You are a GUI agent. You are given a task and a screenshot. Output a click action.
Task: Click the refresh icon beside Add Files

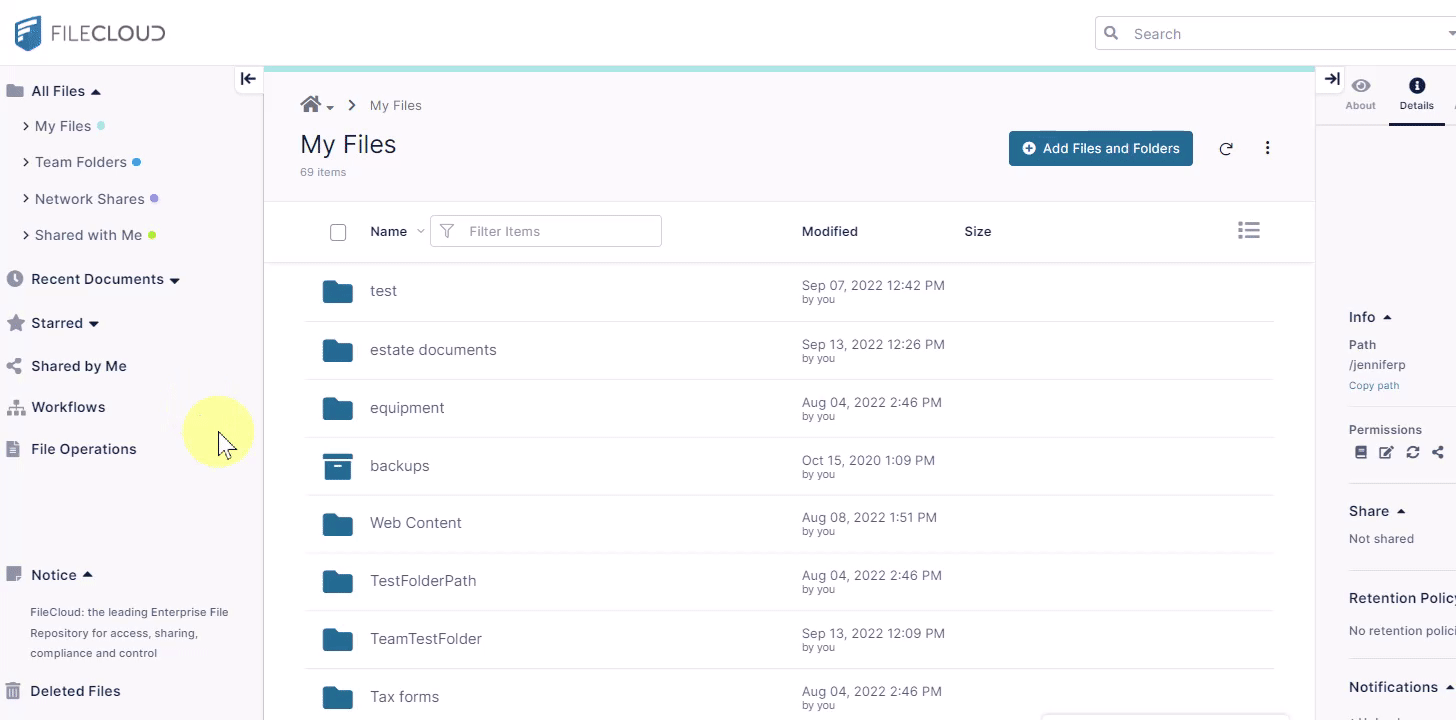click(x=1226, y=149)
